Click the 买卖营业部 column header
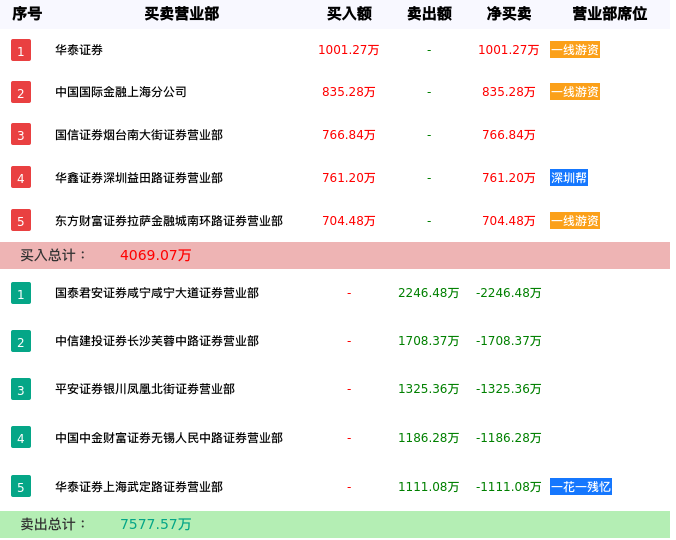The image size is (676, 540). (x=182, y=14)
